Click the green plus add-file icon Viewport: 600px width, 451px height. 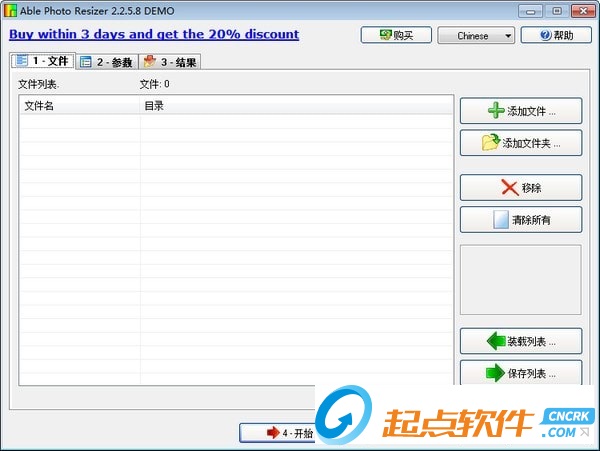click(496, 111)
